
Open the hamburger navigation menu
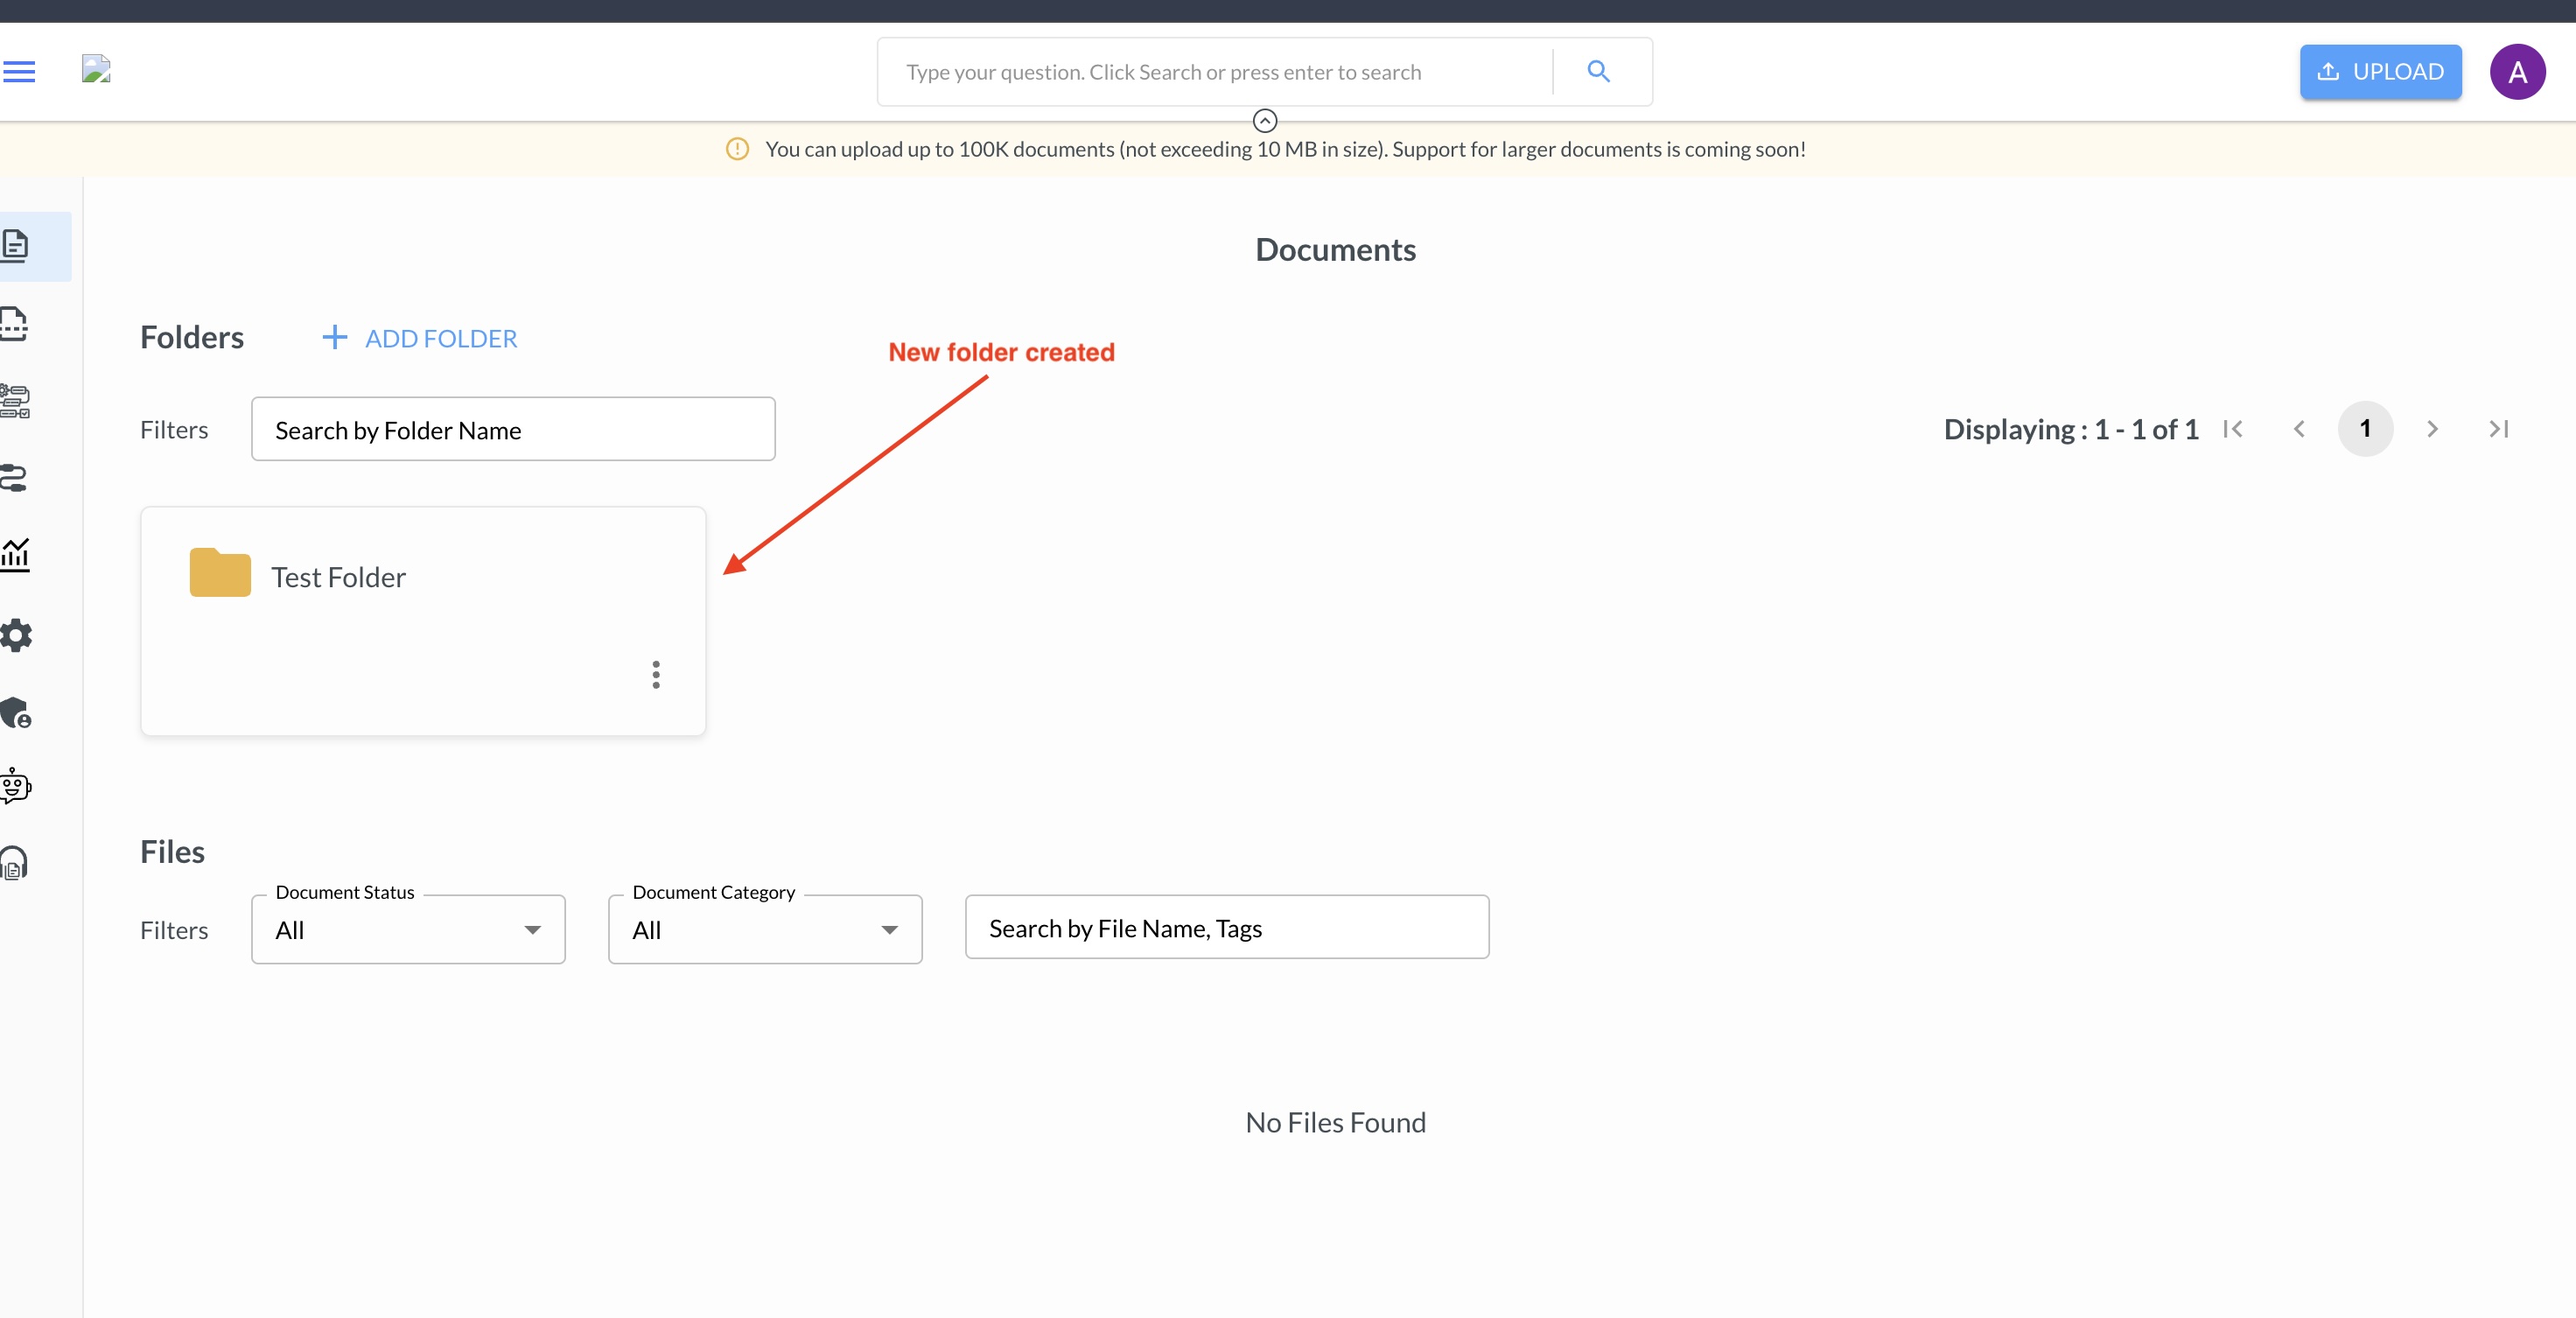(x=19, y=72)
